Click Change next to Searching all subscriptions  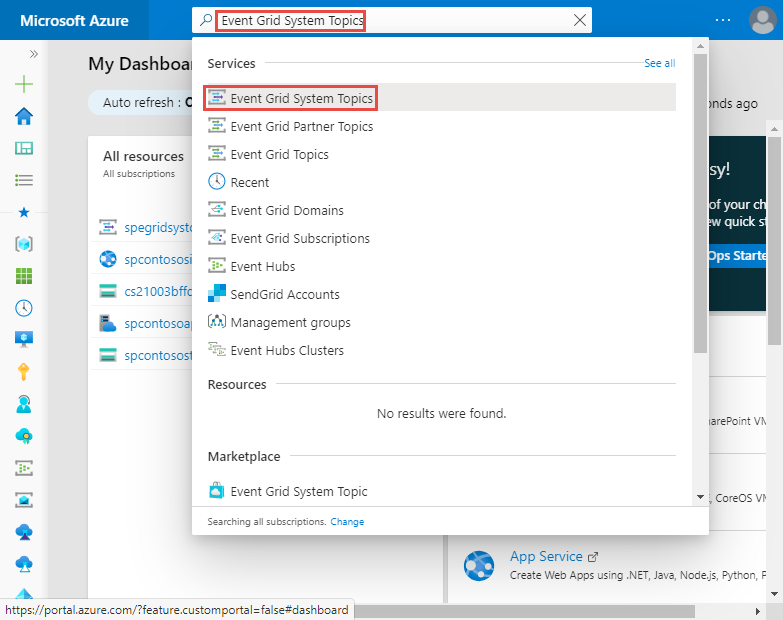[347, 522]
